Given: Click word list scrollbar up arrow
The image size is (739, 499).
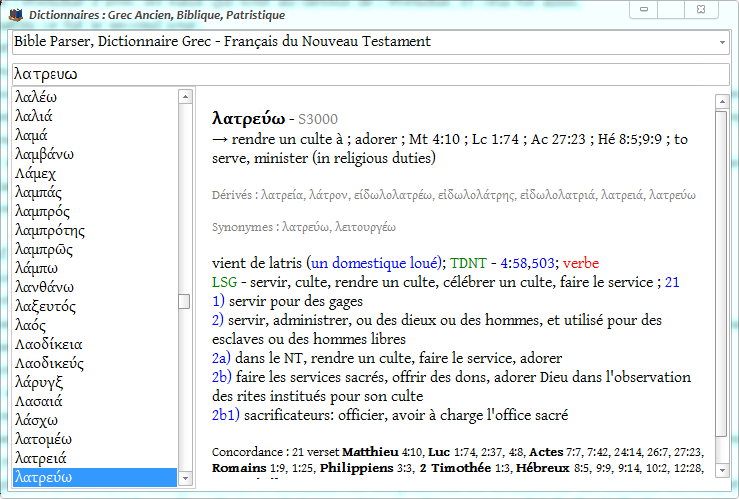Looking at the screenshot, I should tap(185, 97).
